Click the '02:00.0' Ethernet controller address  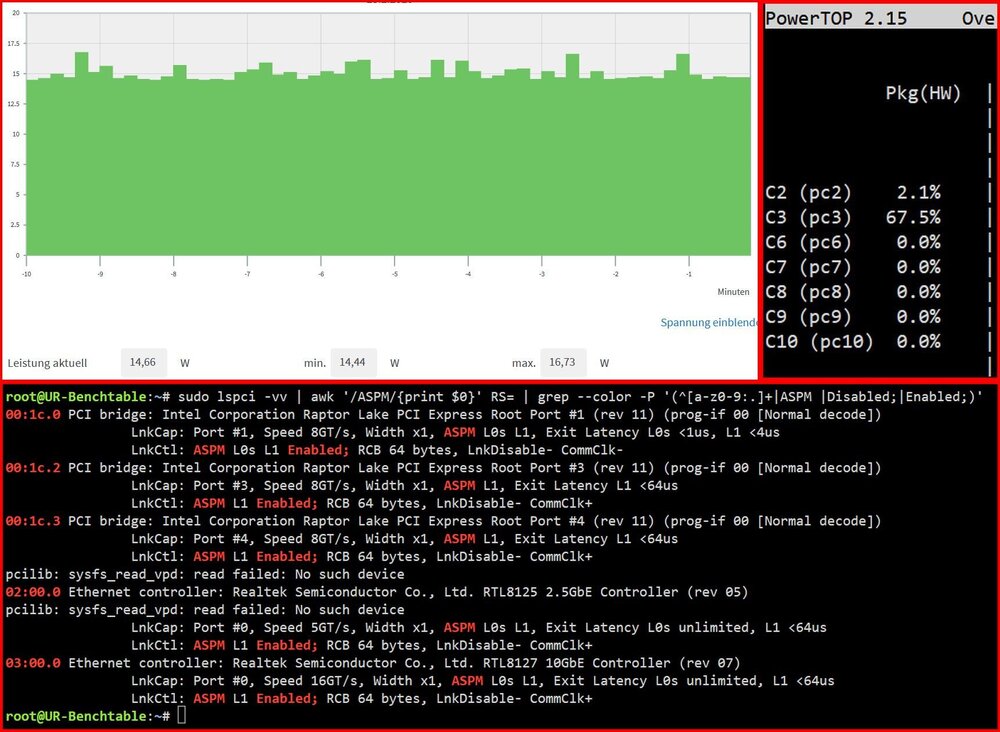pyautogui.click(x=33, y=592)
